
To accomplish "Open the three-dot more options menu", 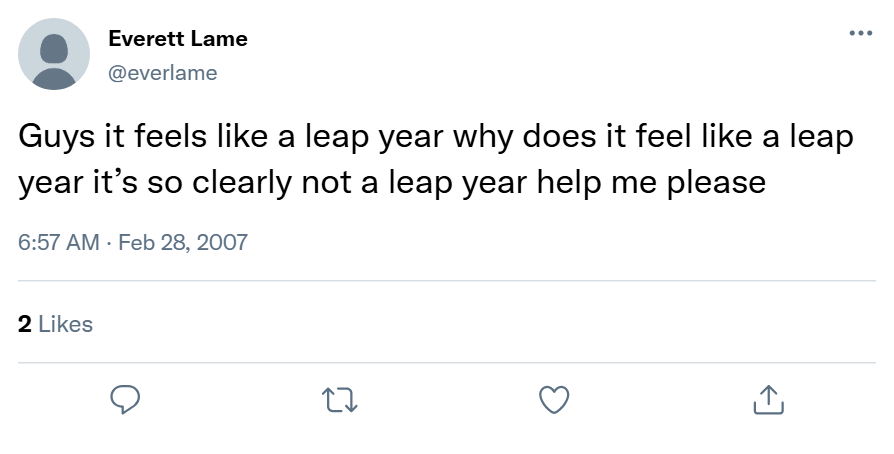I will (859, 34).
